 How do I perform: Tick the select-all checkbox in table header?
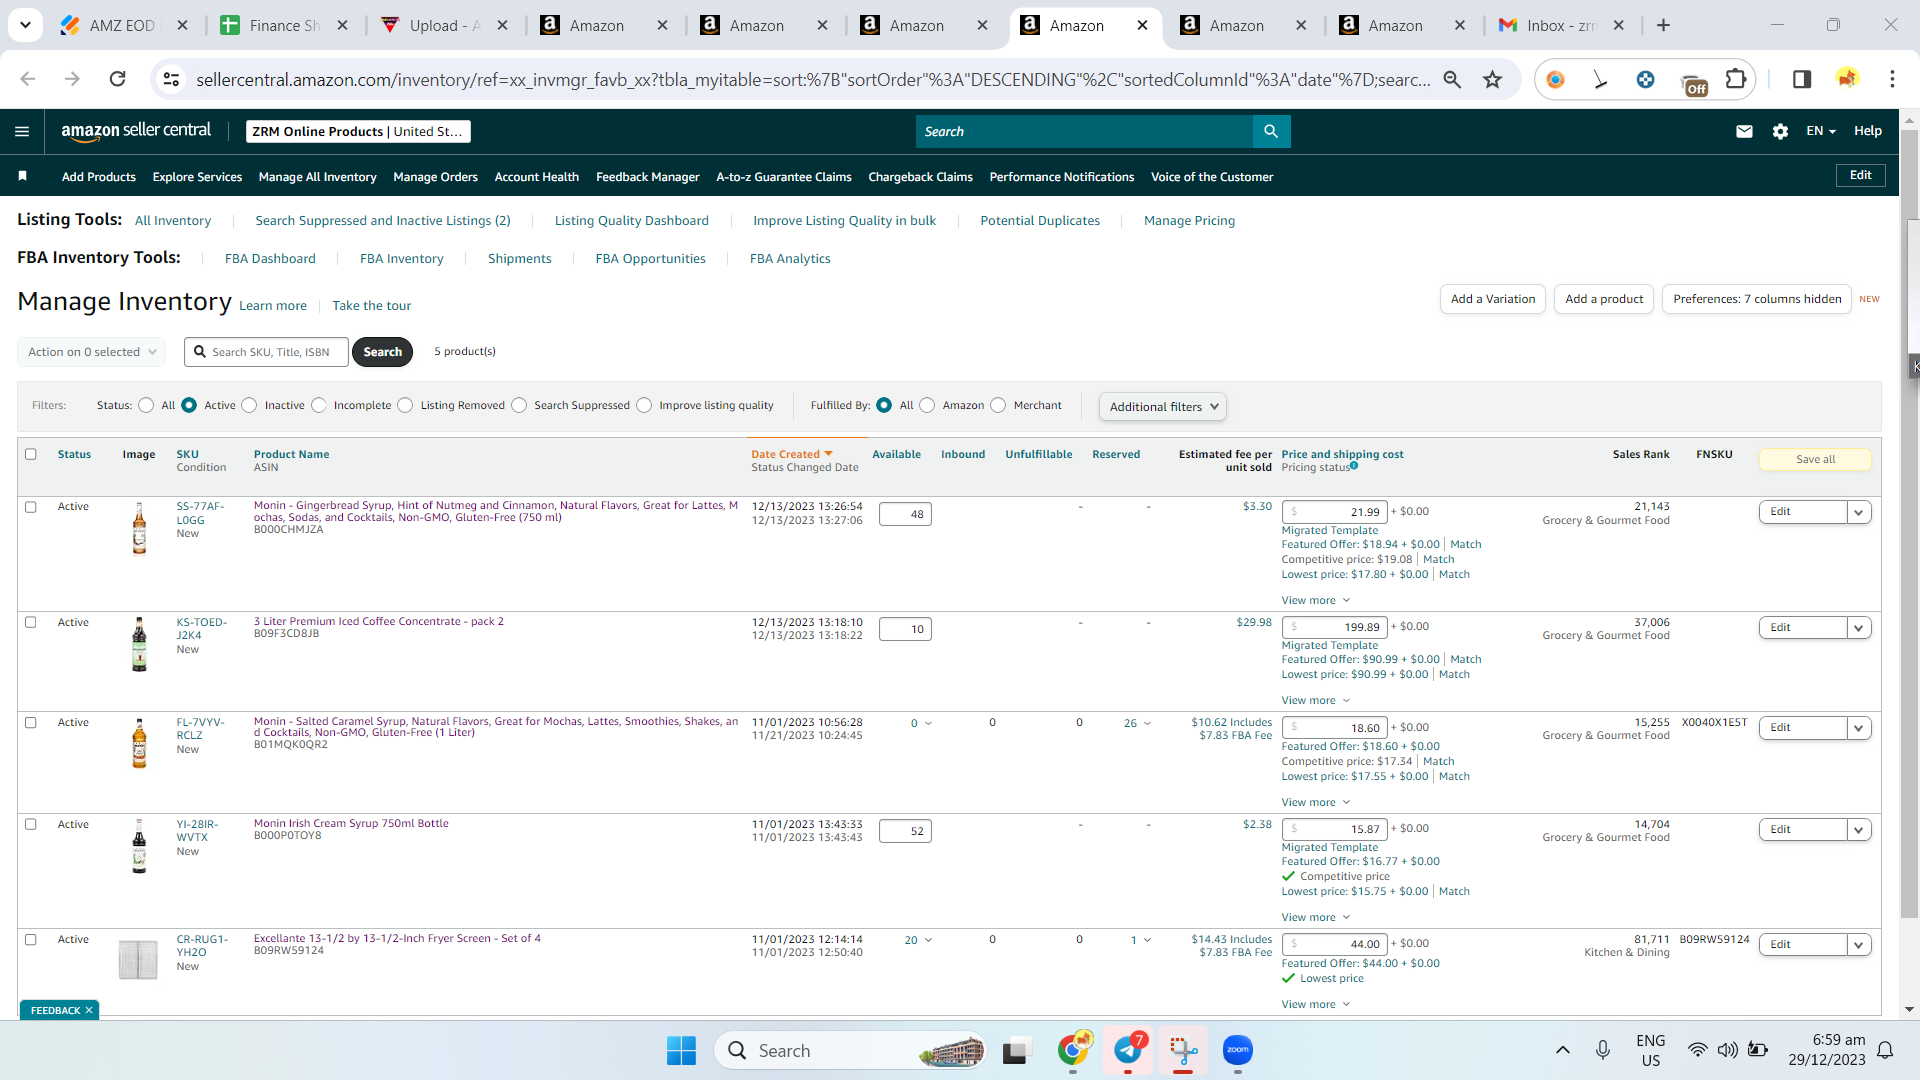[31, 454]
